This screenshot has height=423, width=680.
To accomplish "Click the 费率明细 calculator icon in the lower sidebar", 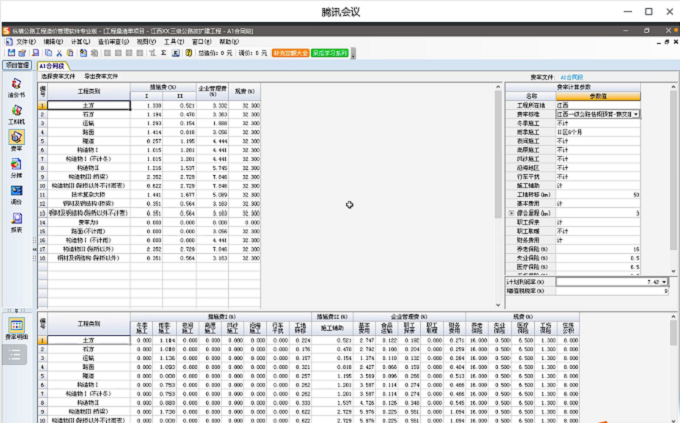I will (16, 325).
